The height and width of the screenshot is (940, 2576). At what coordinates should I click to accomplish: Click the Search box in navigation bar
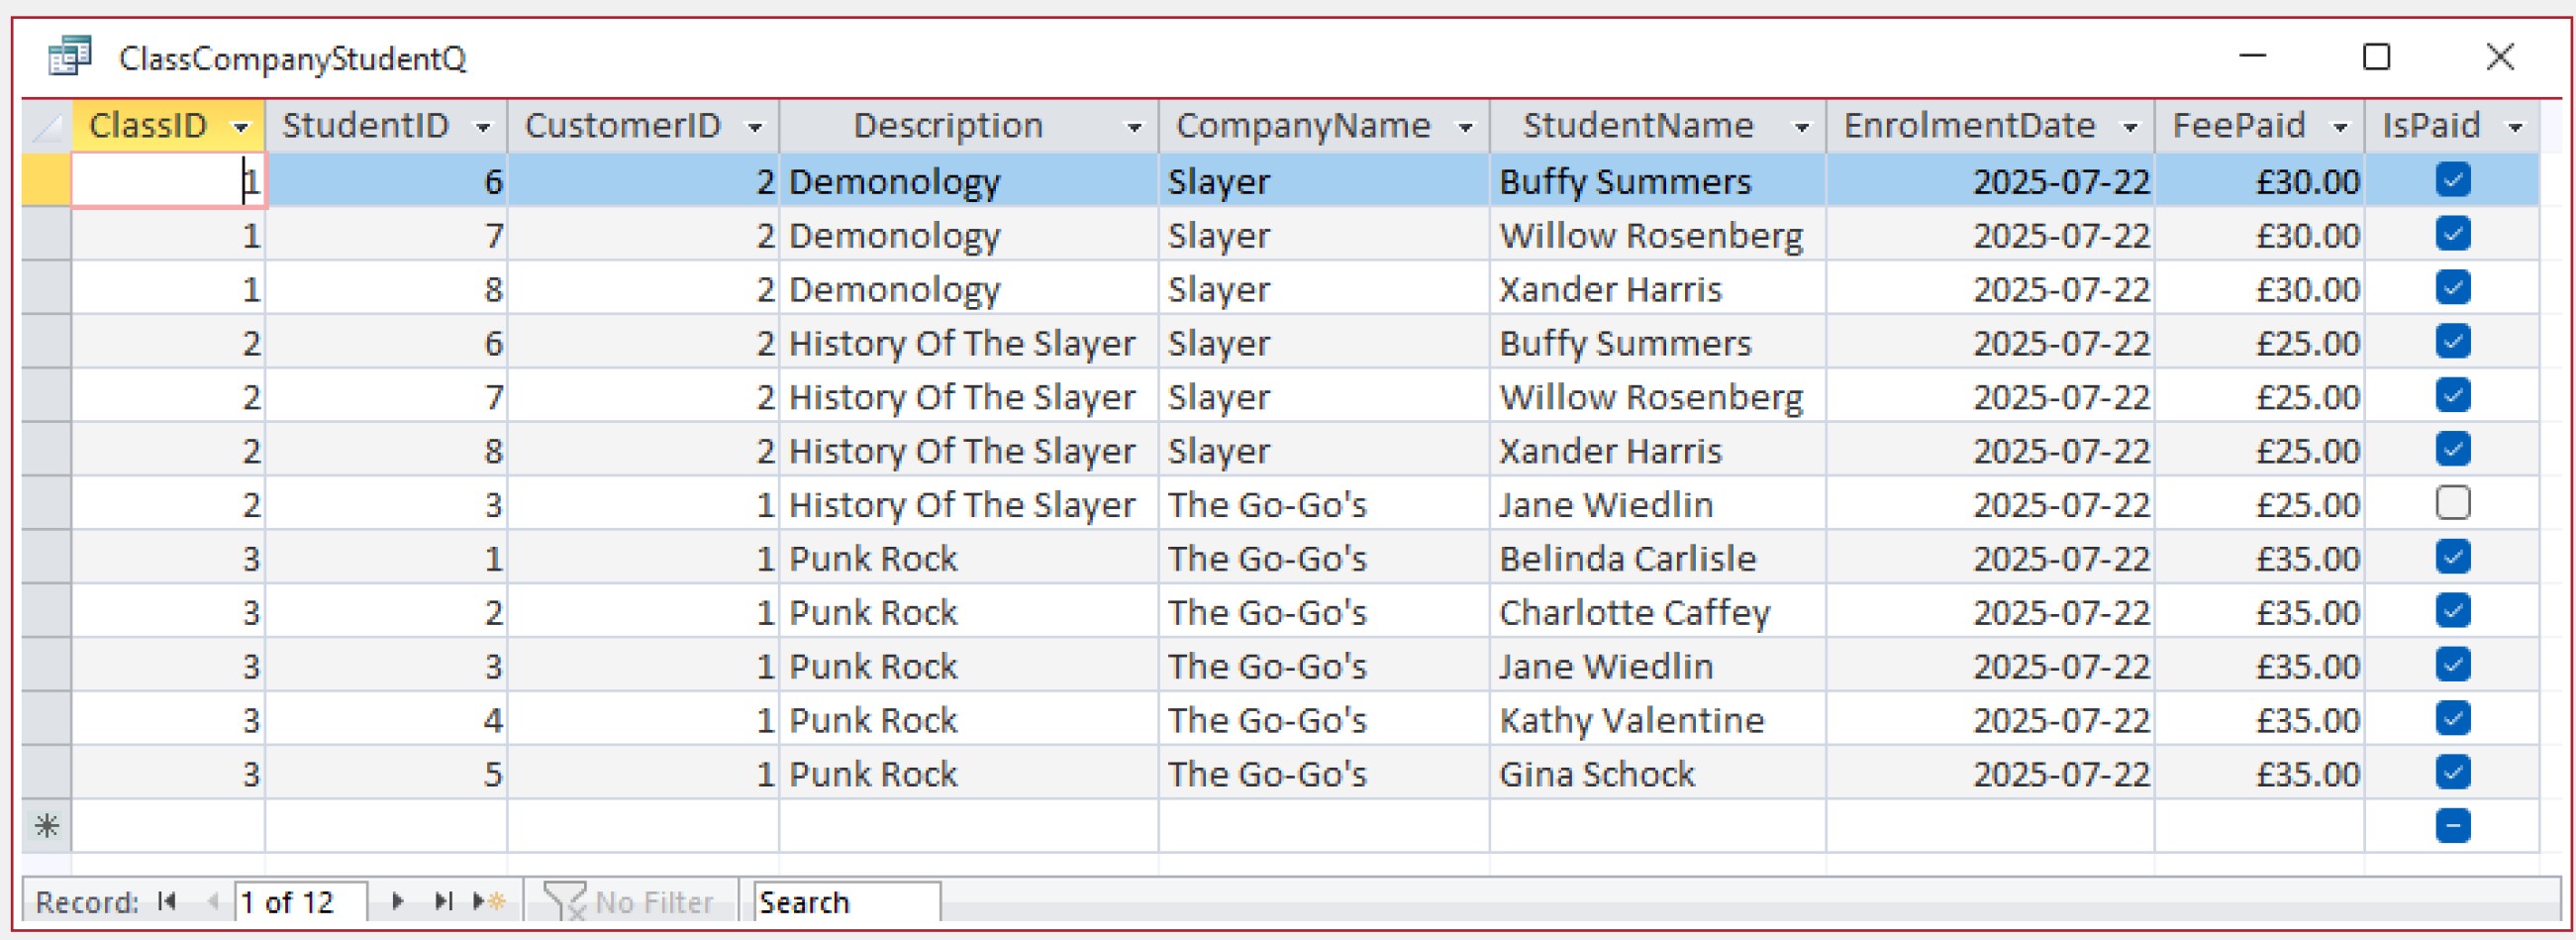point(845,902)
